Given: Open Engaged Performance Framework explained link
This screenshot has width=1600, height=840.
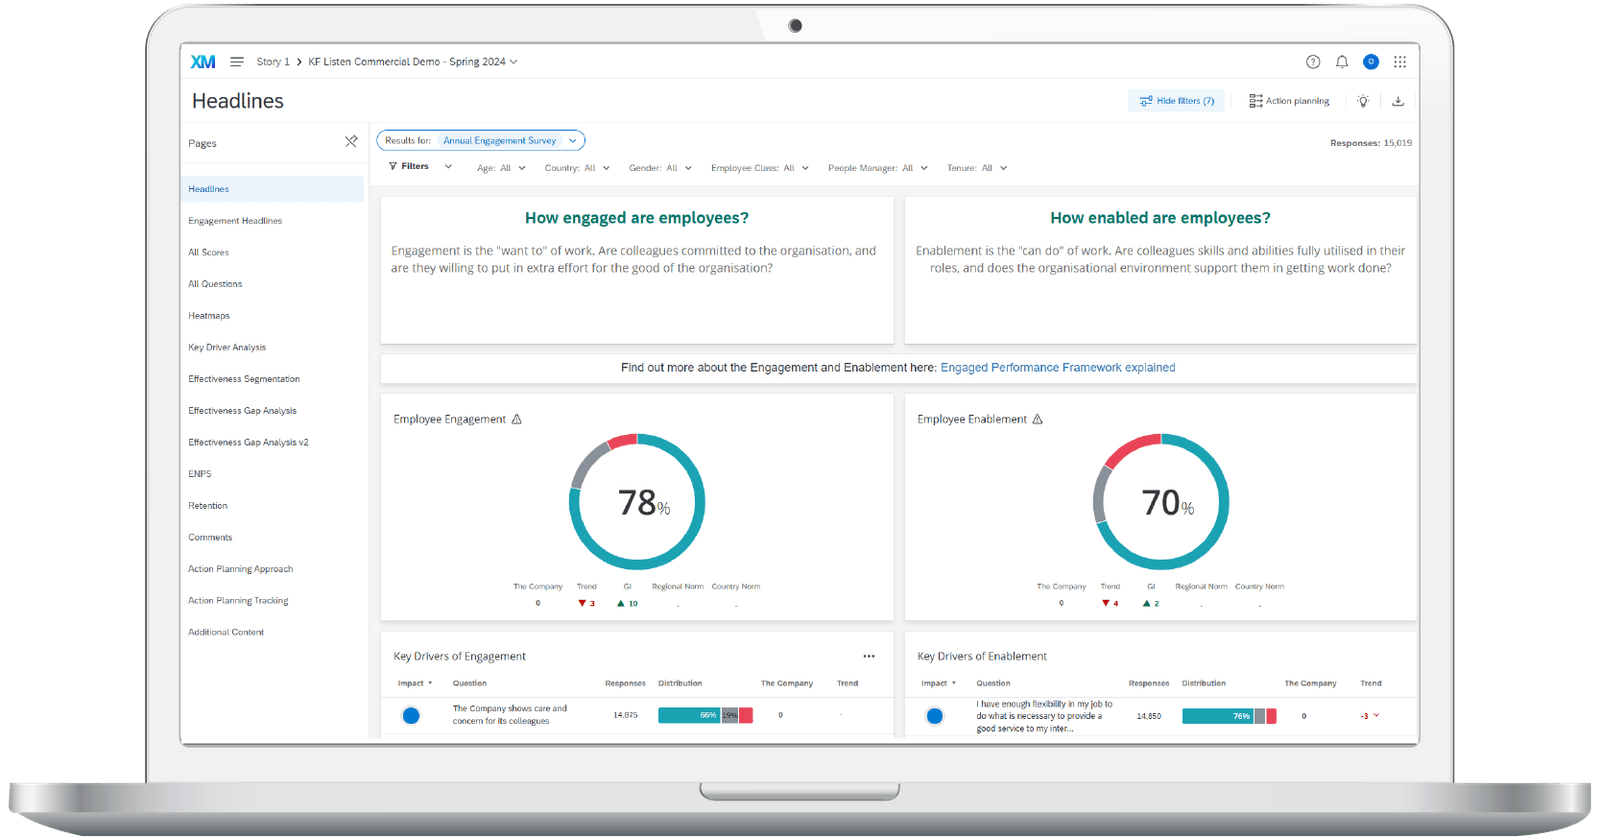Looking at the screenshot, I should coord(1058,368).
